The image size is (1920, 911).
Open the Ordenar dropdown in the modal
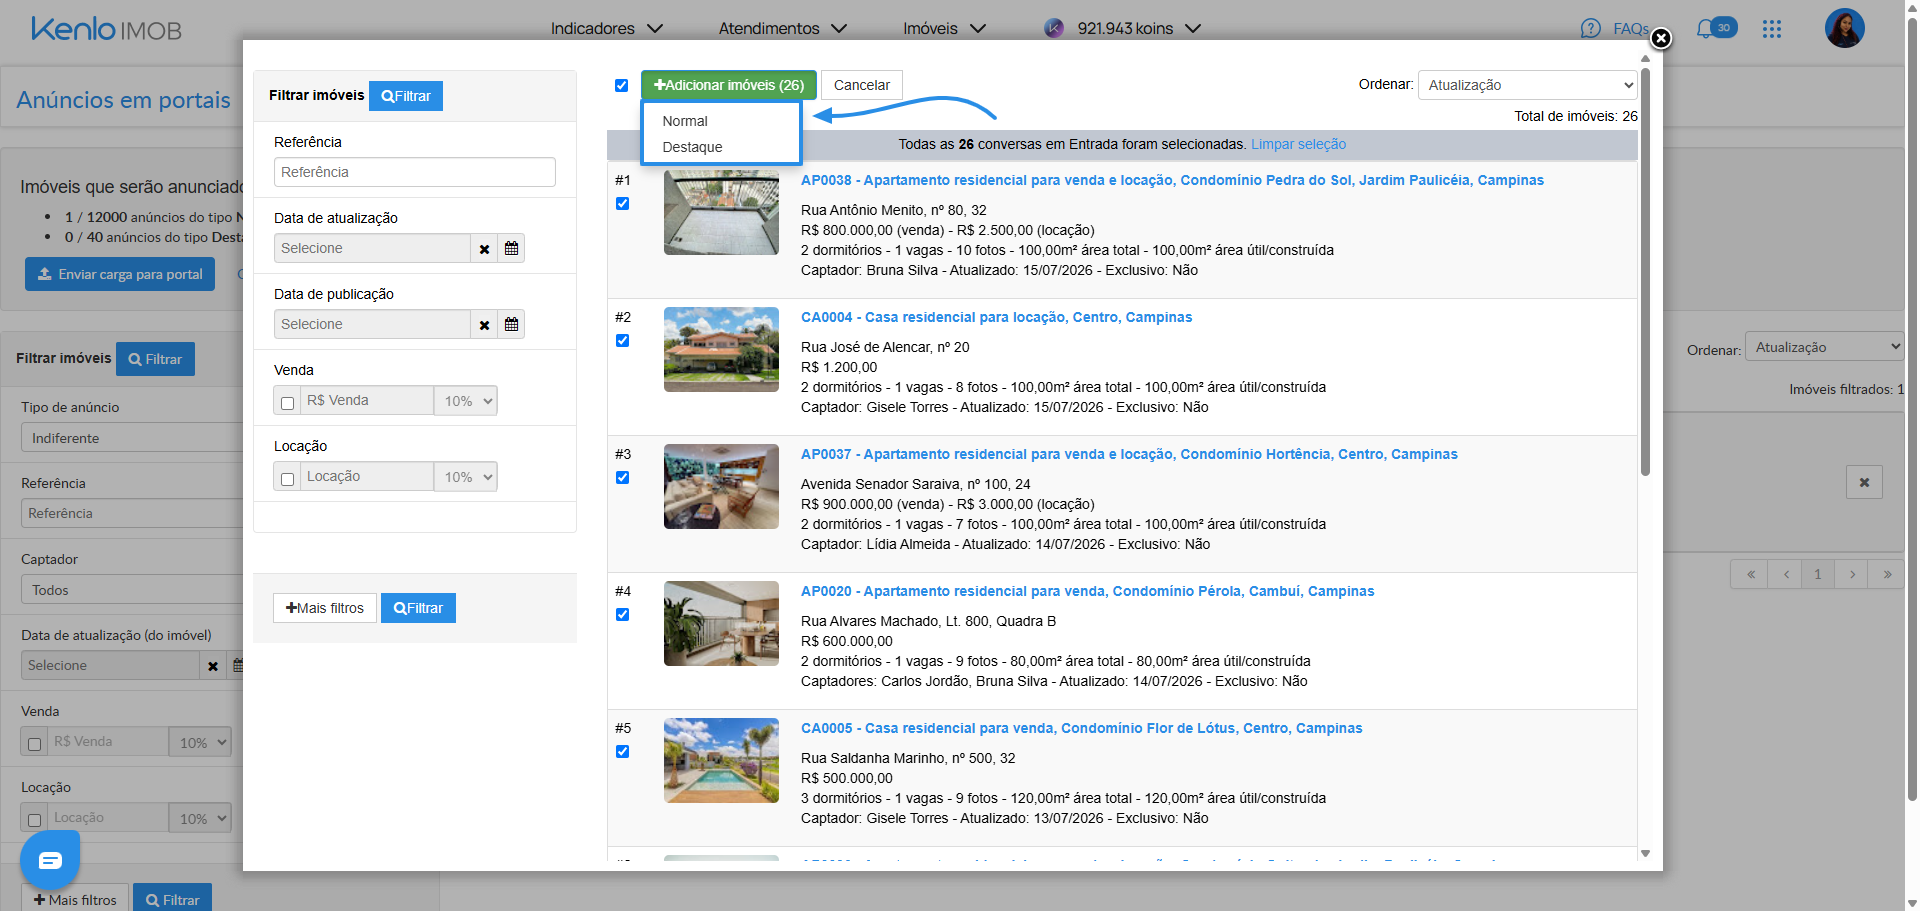(1527, 85)
